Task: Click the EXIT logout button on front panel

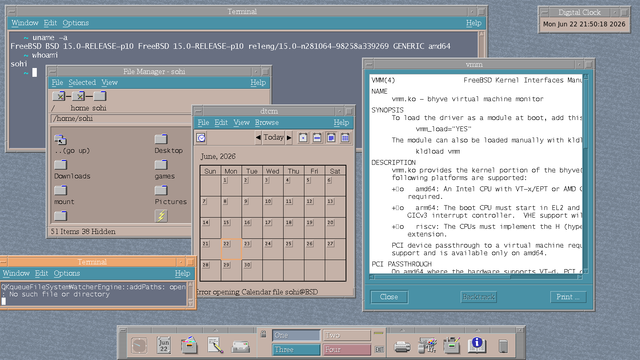Action: (x=379, y=349)
